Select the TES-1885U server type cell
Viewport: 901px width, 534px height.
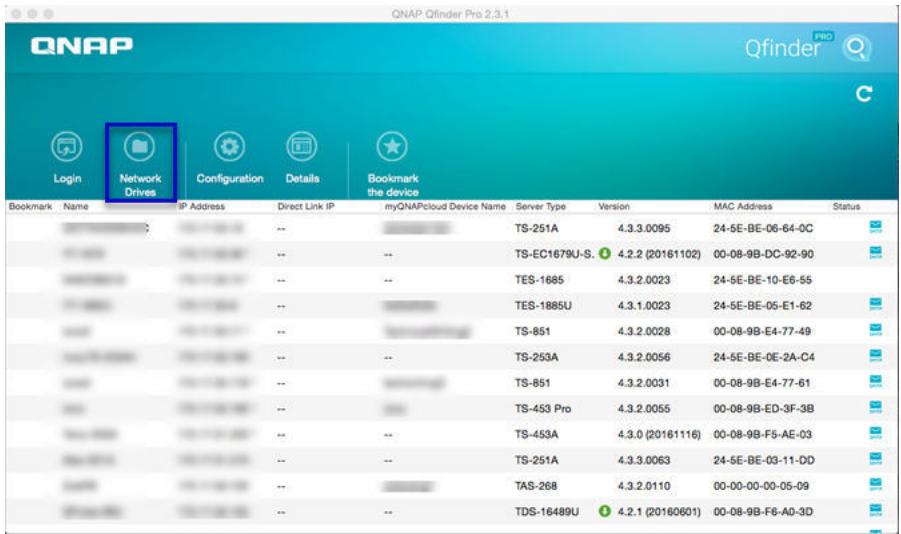coord(543,306)
